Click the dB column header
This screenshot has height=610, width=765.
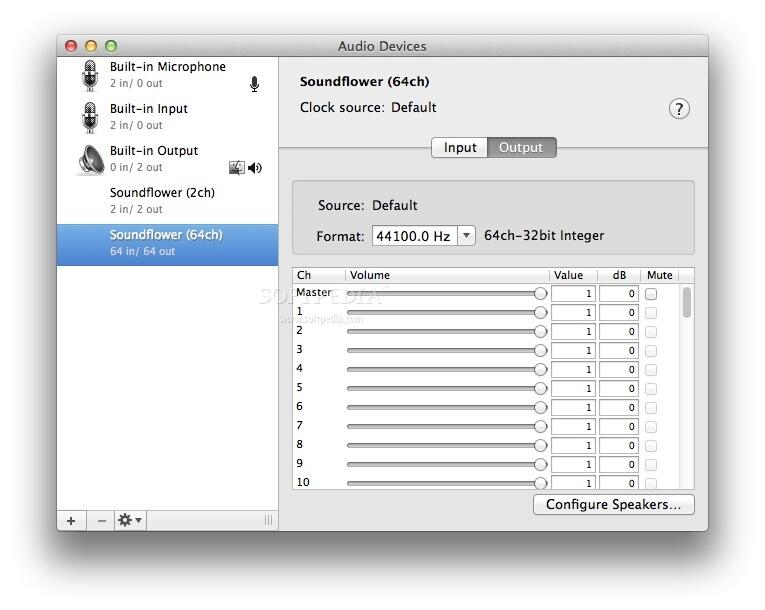pos(619,275)
